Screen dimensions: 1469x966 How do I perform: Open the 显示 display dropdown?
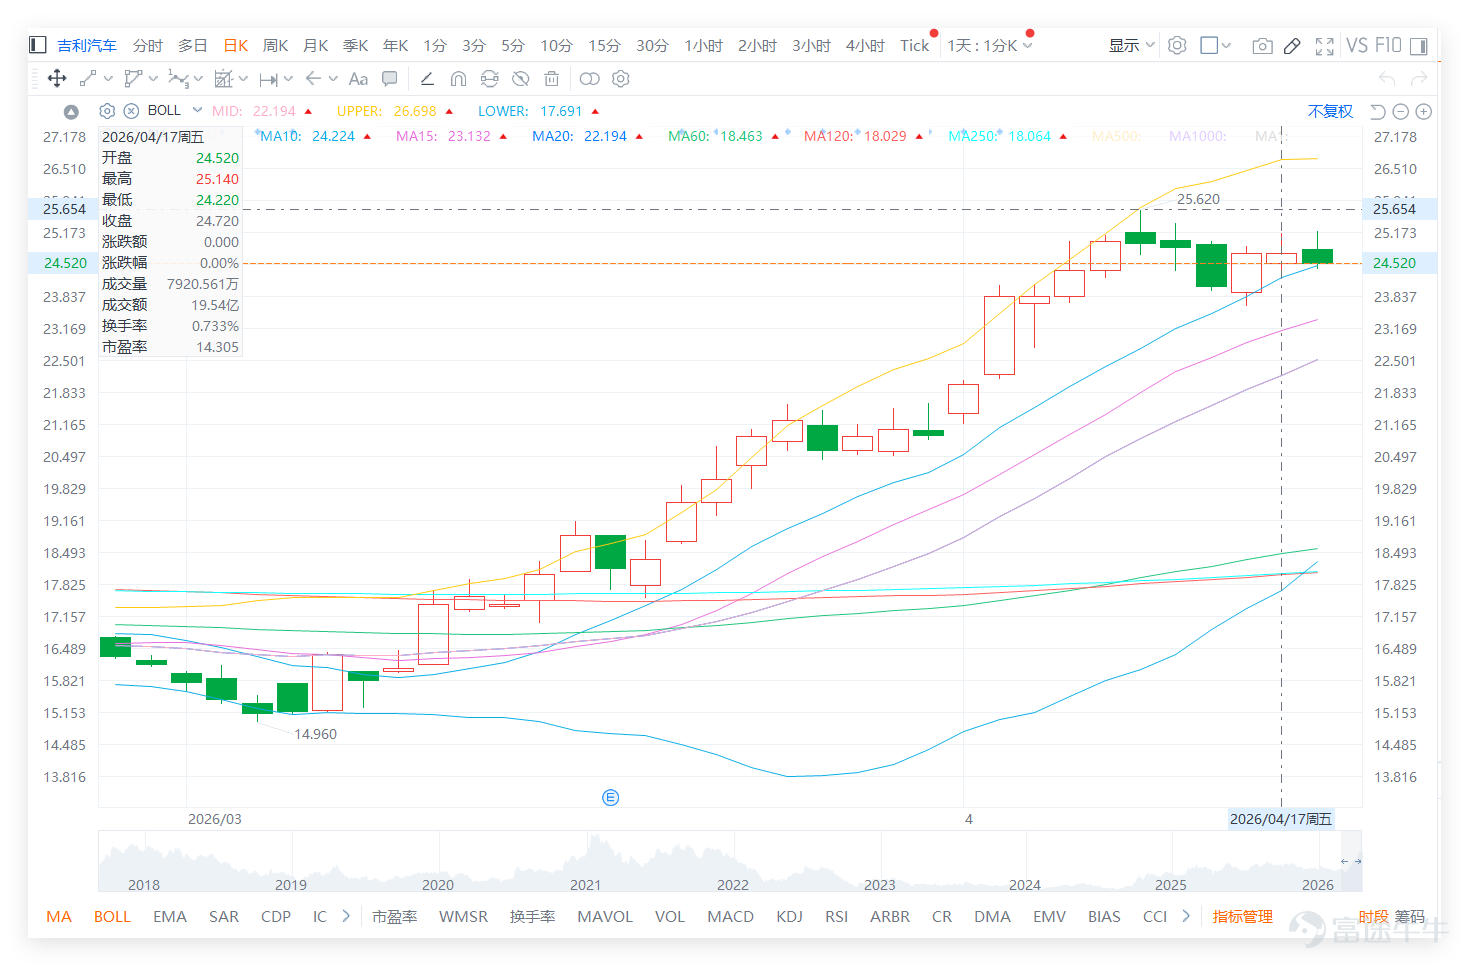tap(1132, 45)
